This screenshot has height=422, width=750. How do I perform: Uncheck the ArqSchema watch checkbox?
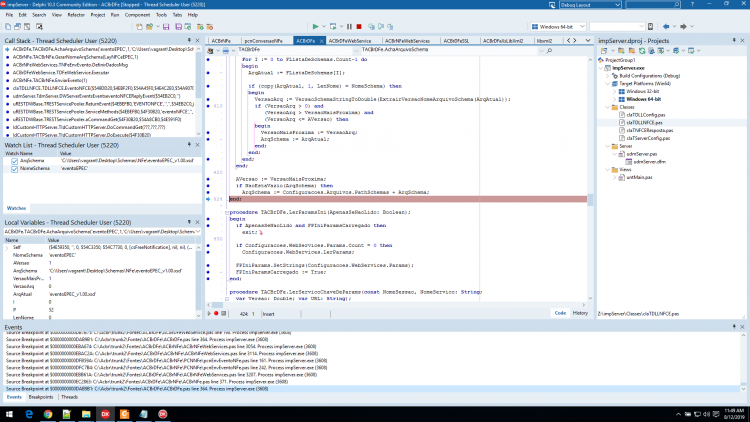[14, 161]
